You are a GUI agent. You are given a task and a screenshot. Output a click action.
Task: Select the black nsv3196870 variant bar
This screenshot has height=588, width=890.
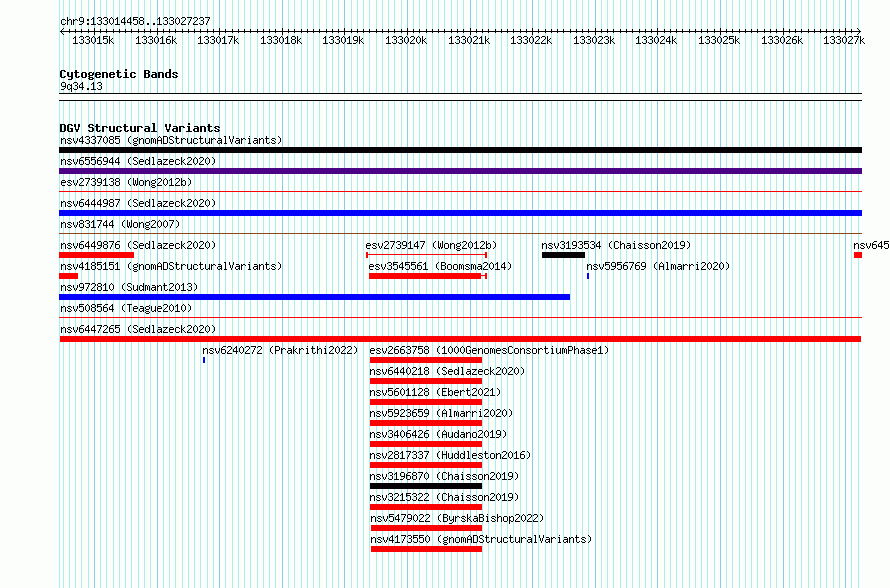pos(426,486)
